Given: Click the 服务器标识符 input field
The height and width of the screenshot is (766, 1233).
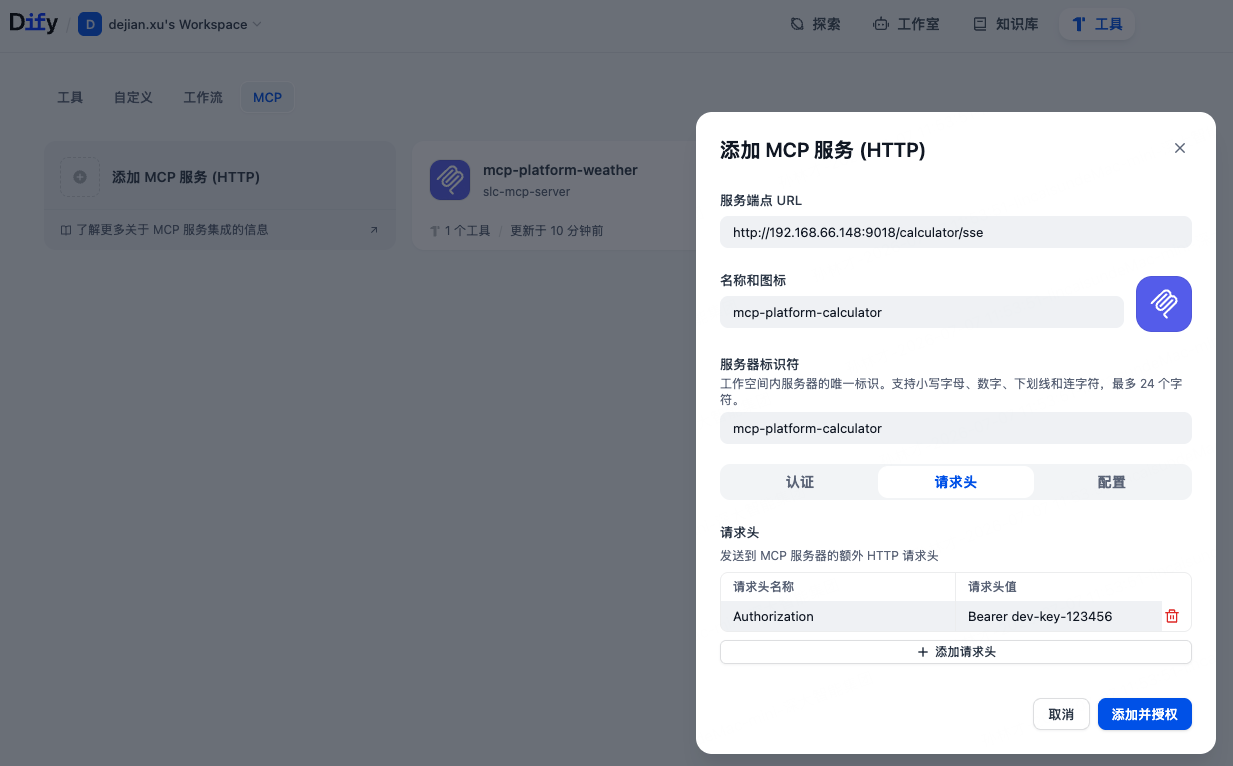Looking at the screenshot, I should [956, 428].
